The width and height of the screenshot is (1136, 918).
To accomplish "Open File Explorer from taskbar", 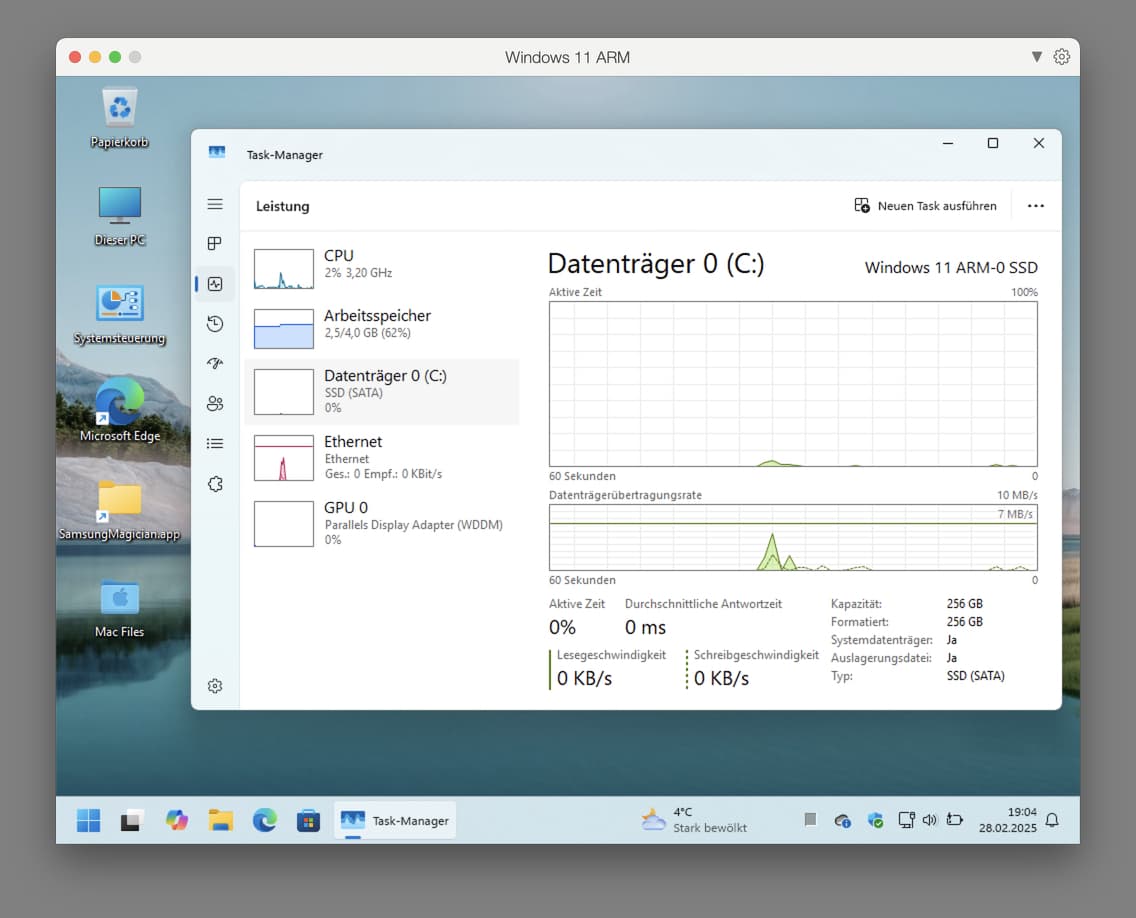I will [x=221, y=820].
